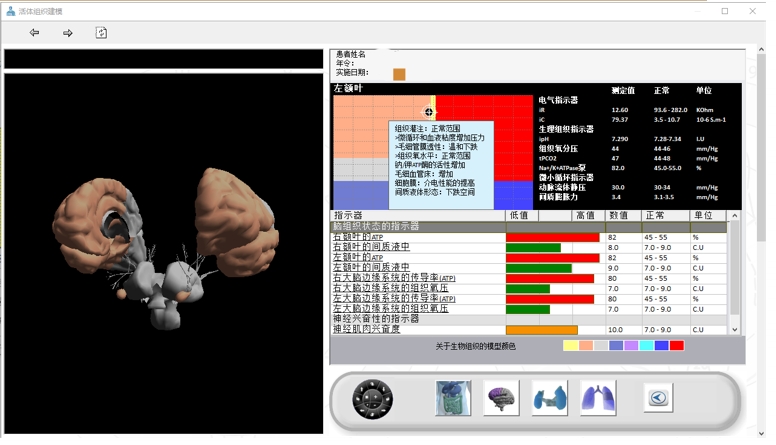Click the indicator table scrollbar thumb

tap(734, 267)
